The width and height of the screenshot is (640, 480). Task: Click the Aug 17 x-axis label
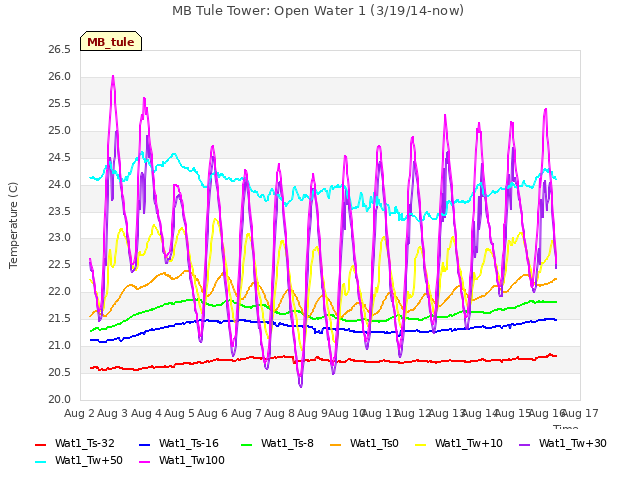pyautogui.click(x=580, y=414)
